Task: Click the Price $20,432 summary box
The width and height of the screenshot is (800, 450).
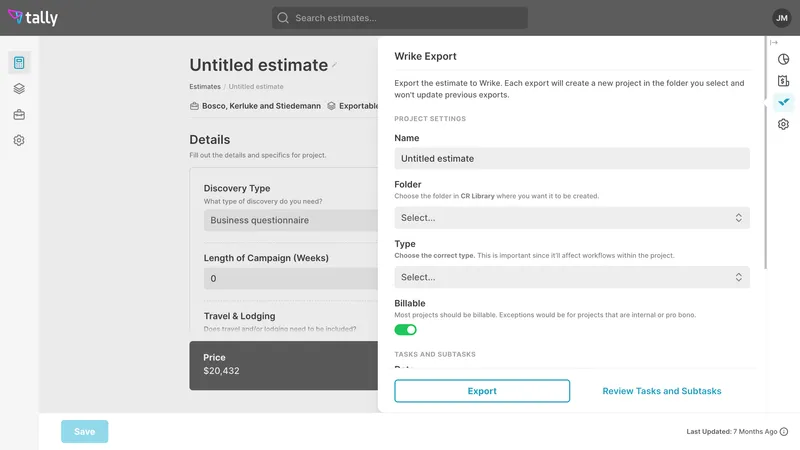Action: click(284, 365)
